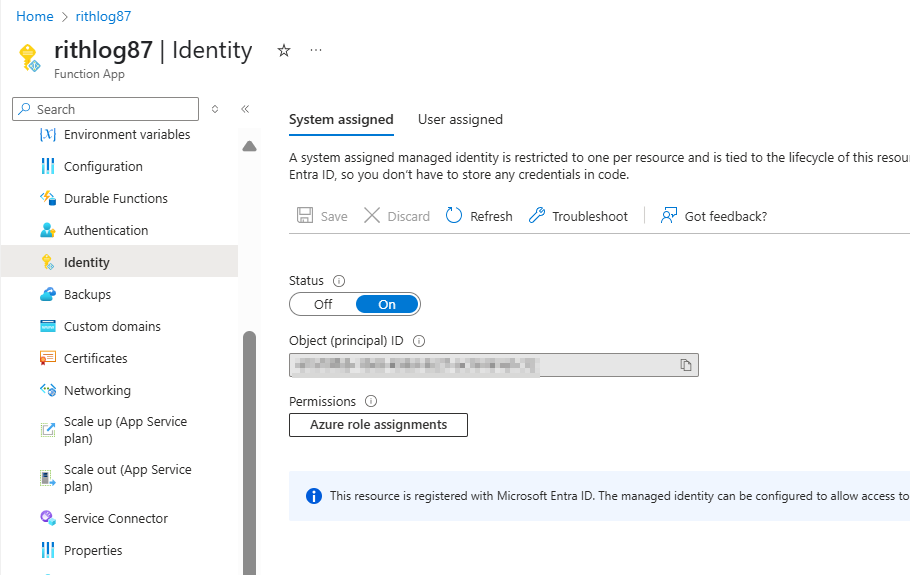Viewport: 910px width, 575px height.
Task: Click rithlog87 breadcrumb link
Action: coord(103,16)
